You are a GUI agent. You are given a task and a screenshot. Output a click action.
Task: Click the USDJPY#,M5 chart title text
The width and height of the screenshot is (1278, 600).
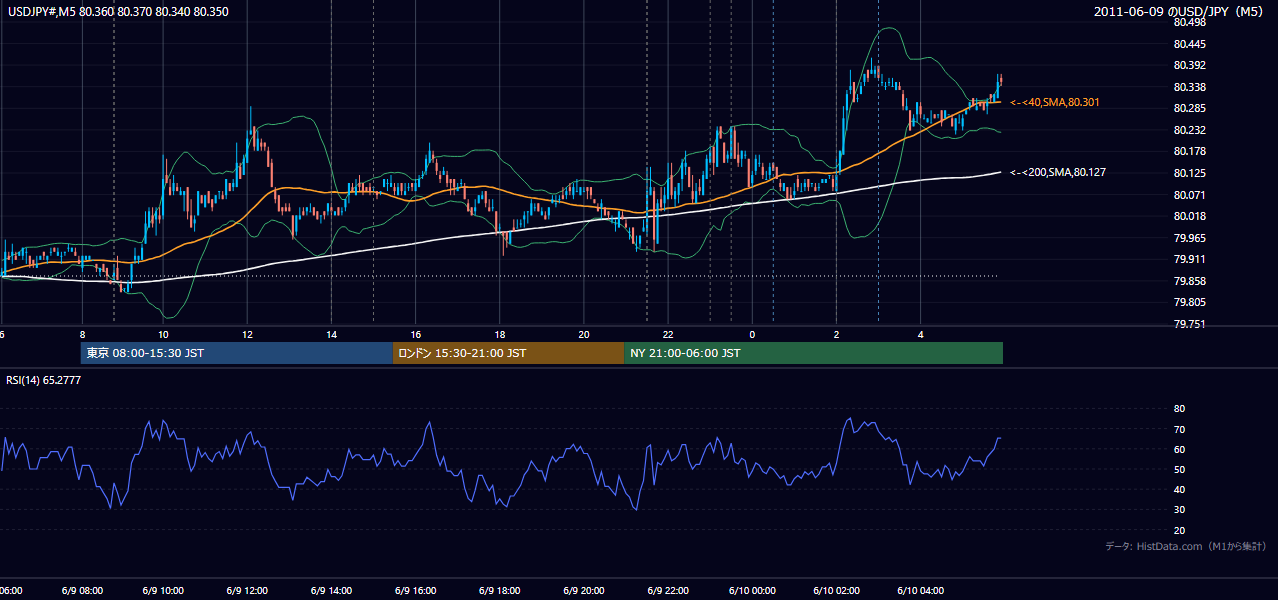click(118, 11)
